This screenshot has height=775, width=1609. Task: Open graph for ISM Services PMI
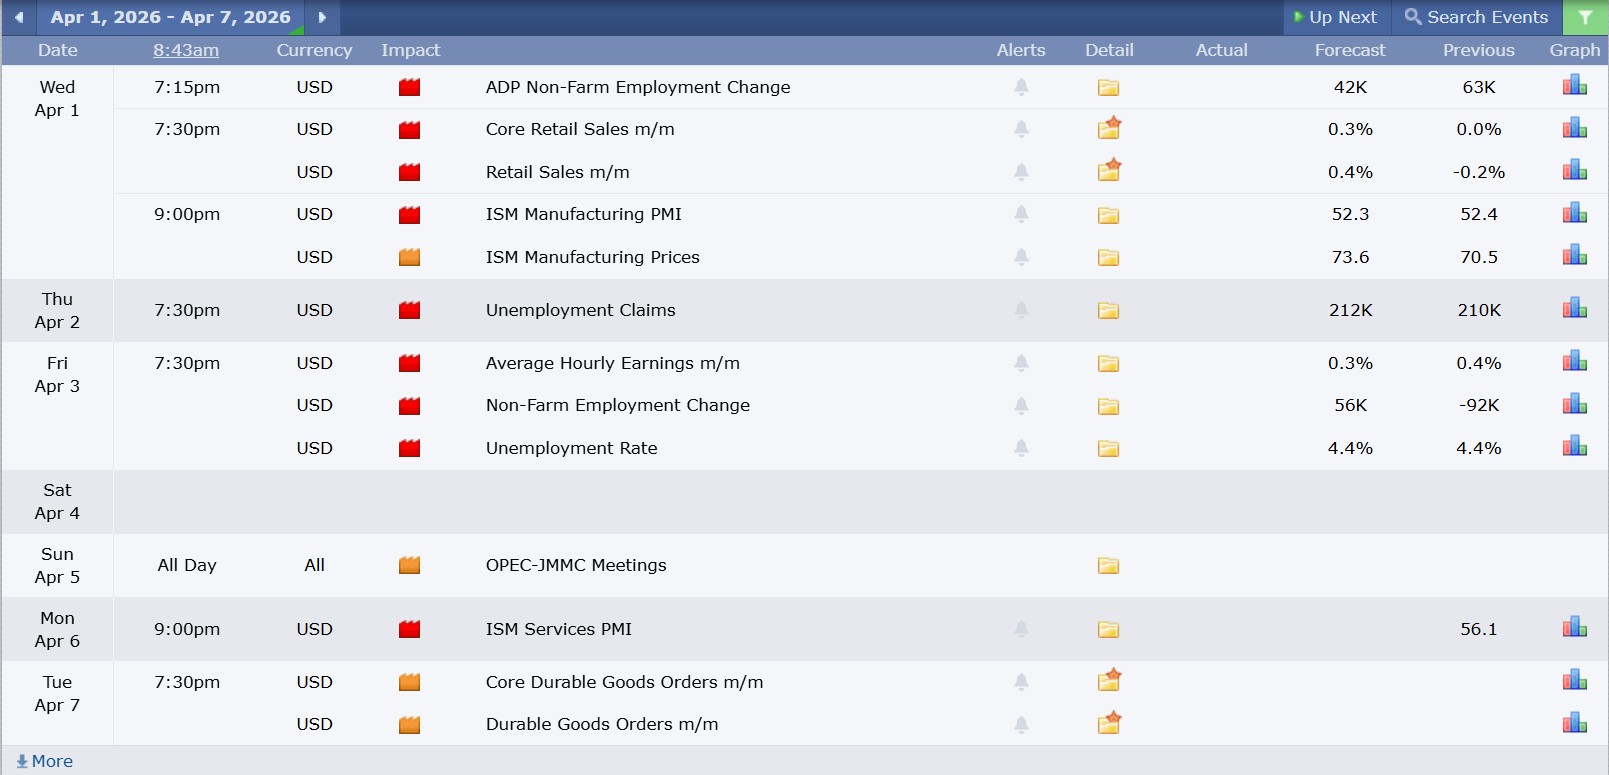point(1575,628)
